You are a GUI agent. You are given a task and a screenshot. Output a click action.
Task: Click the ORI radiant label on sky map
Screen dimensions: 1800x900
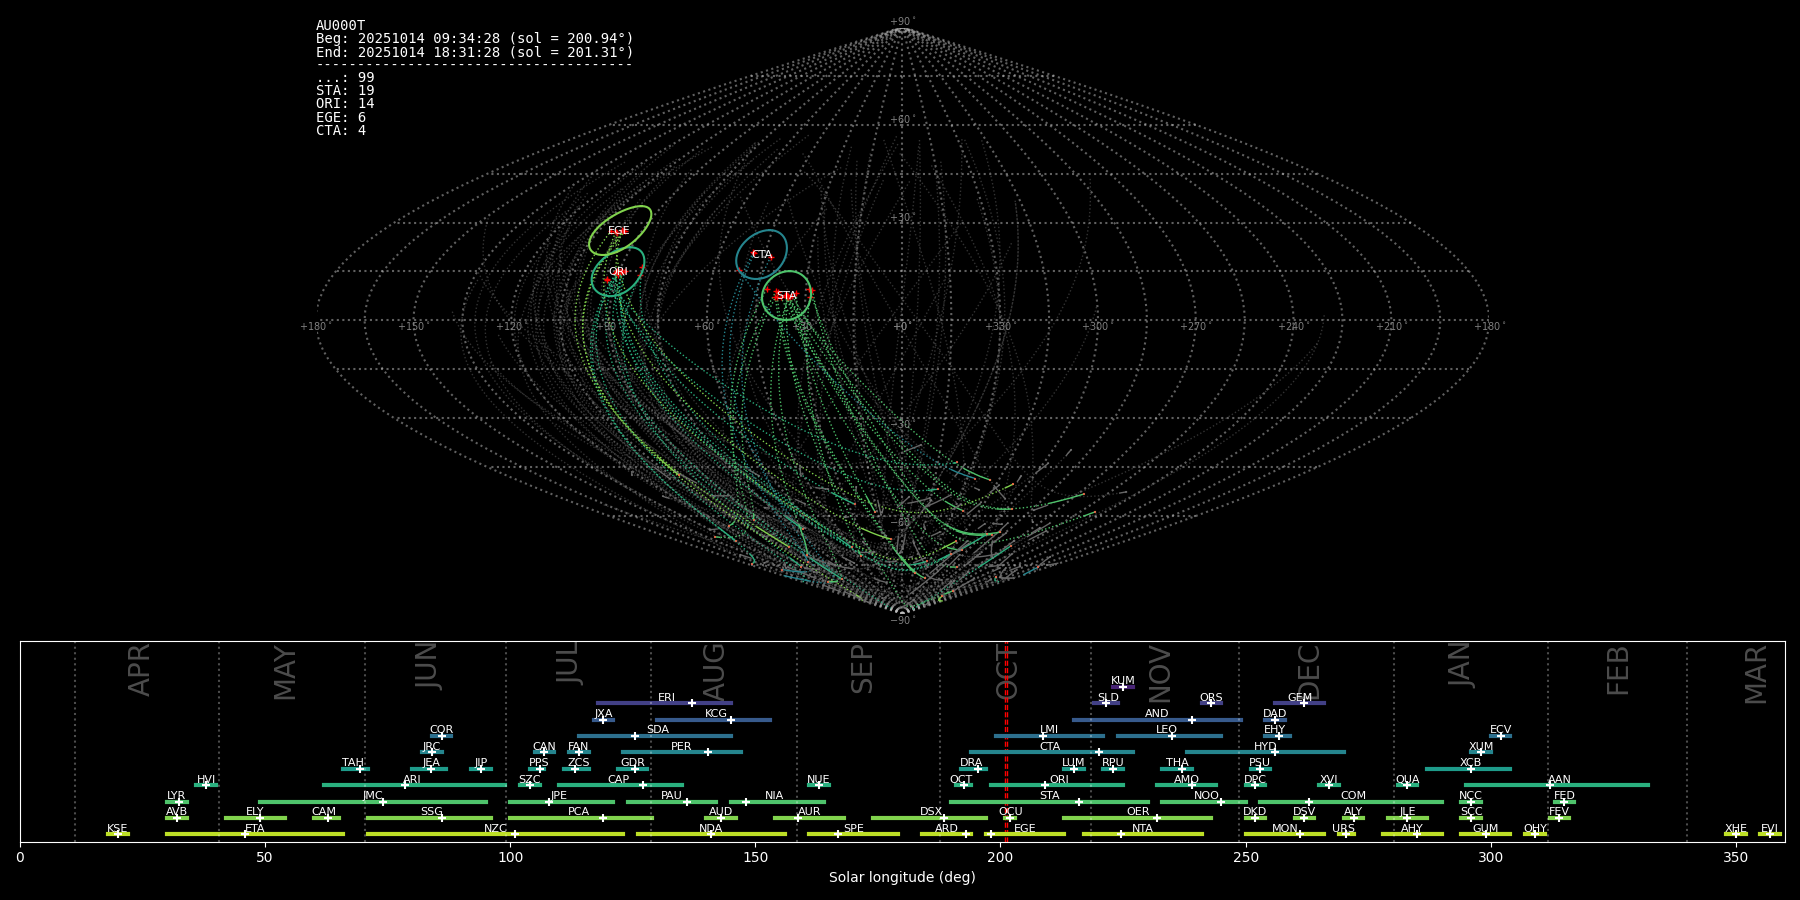coord(618,272)
